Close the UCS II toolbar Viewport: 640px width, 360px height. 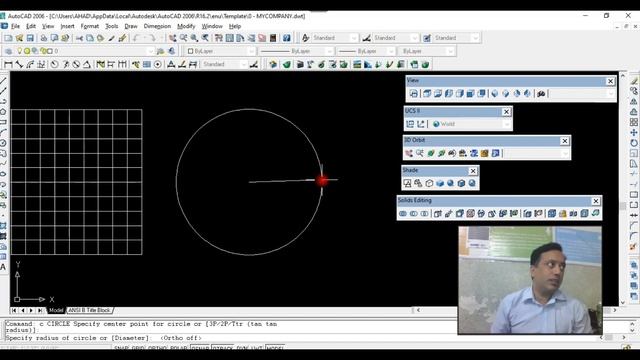[x=507, y=111]
